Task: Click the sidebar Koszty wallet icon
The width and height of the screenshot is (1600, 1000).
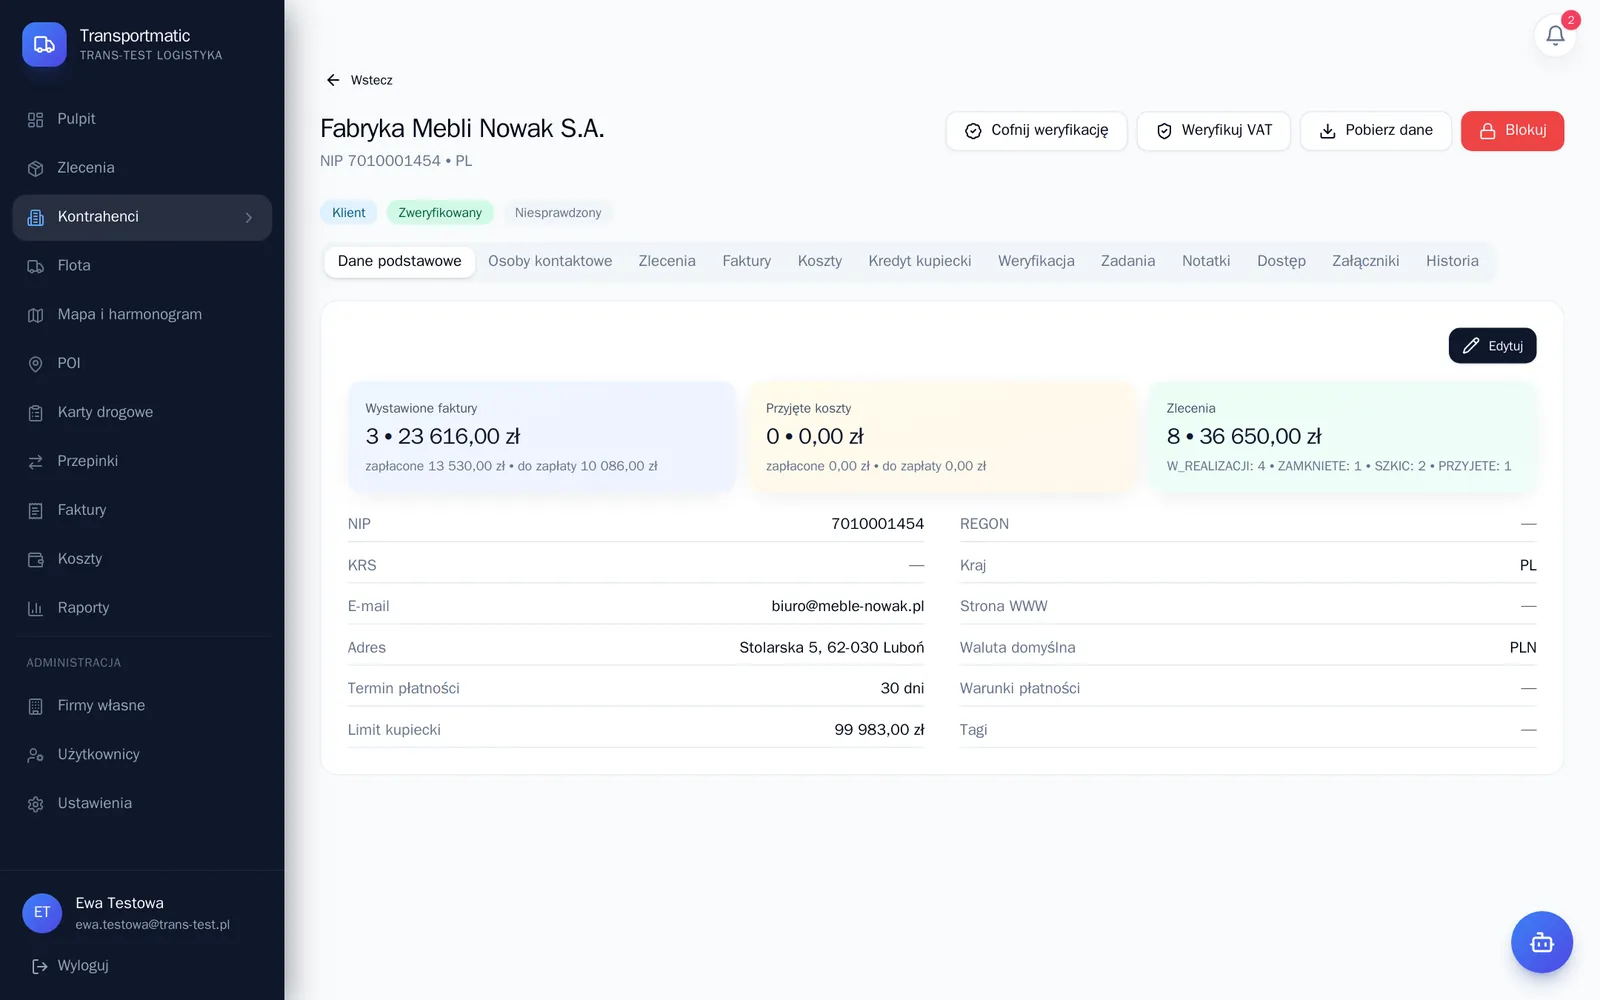Action: [36, 560]
